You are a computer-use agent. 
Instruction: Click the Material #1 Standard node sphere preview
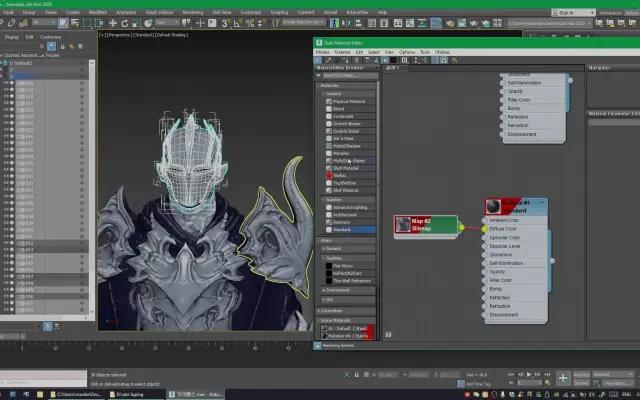click(493, 207)
